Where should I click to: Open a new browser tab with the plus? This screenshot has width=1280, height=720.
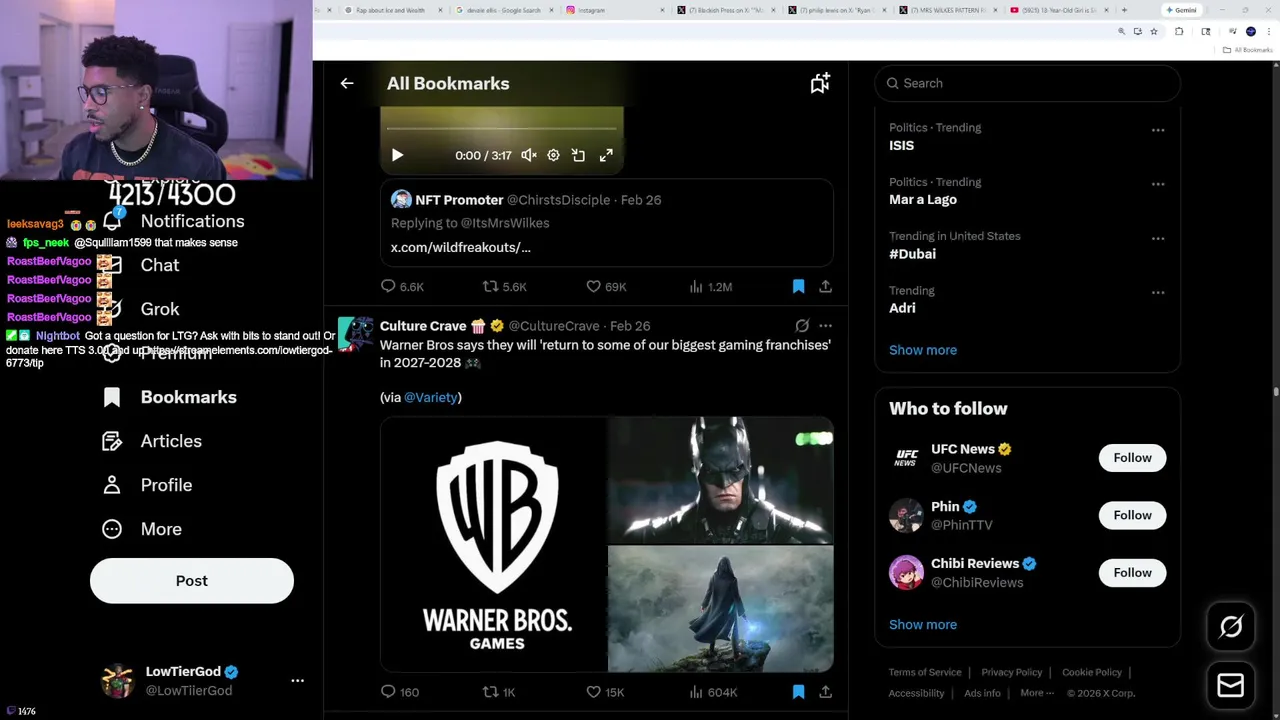[x=1124, y=10]
